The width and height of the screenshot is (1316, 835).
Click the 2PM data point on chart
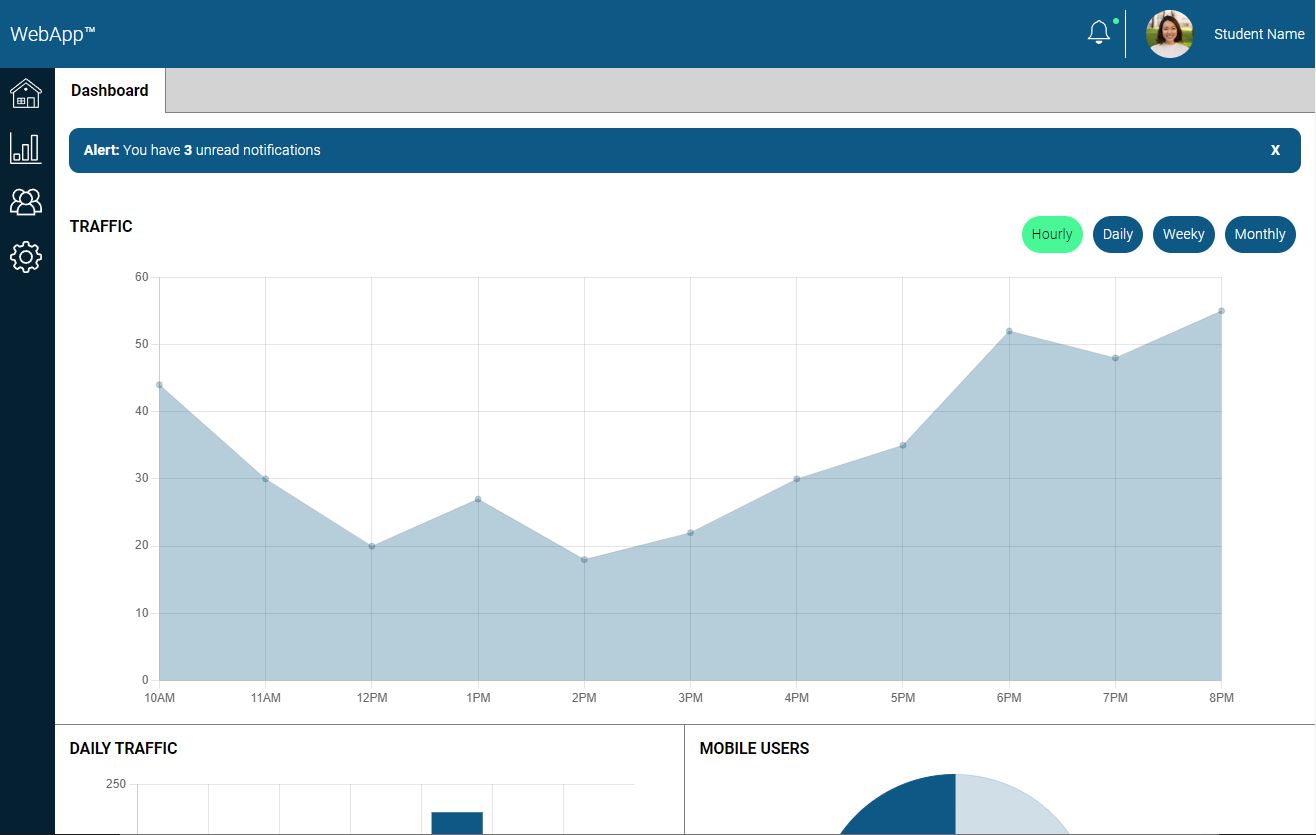point(584,560)
